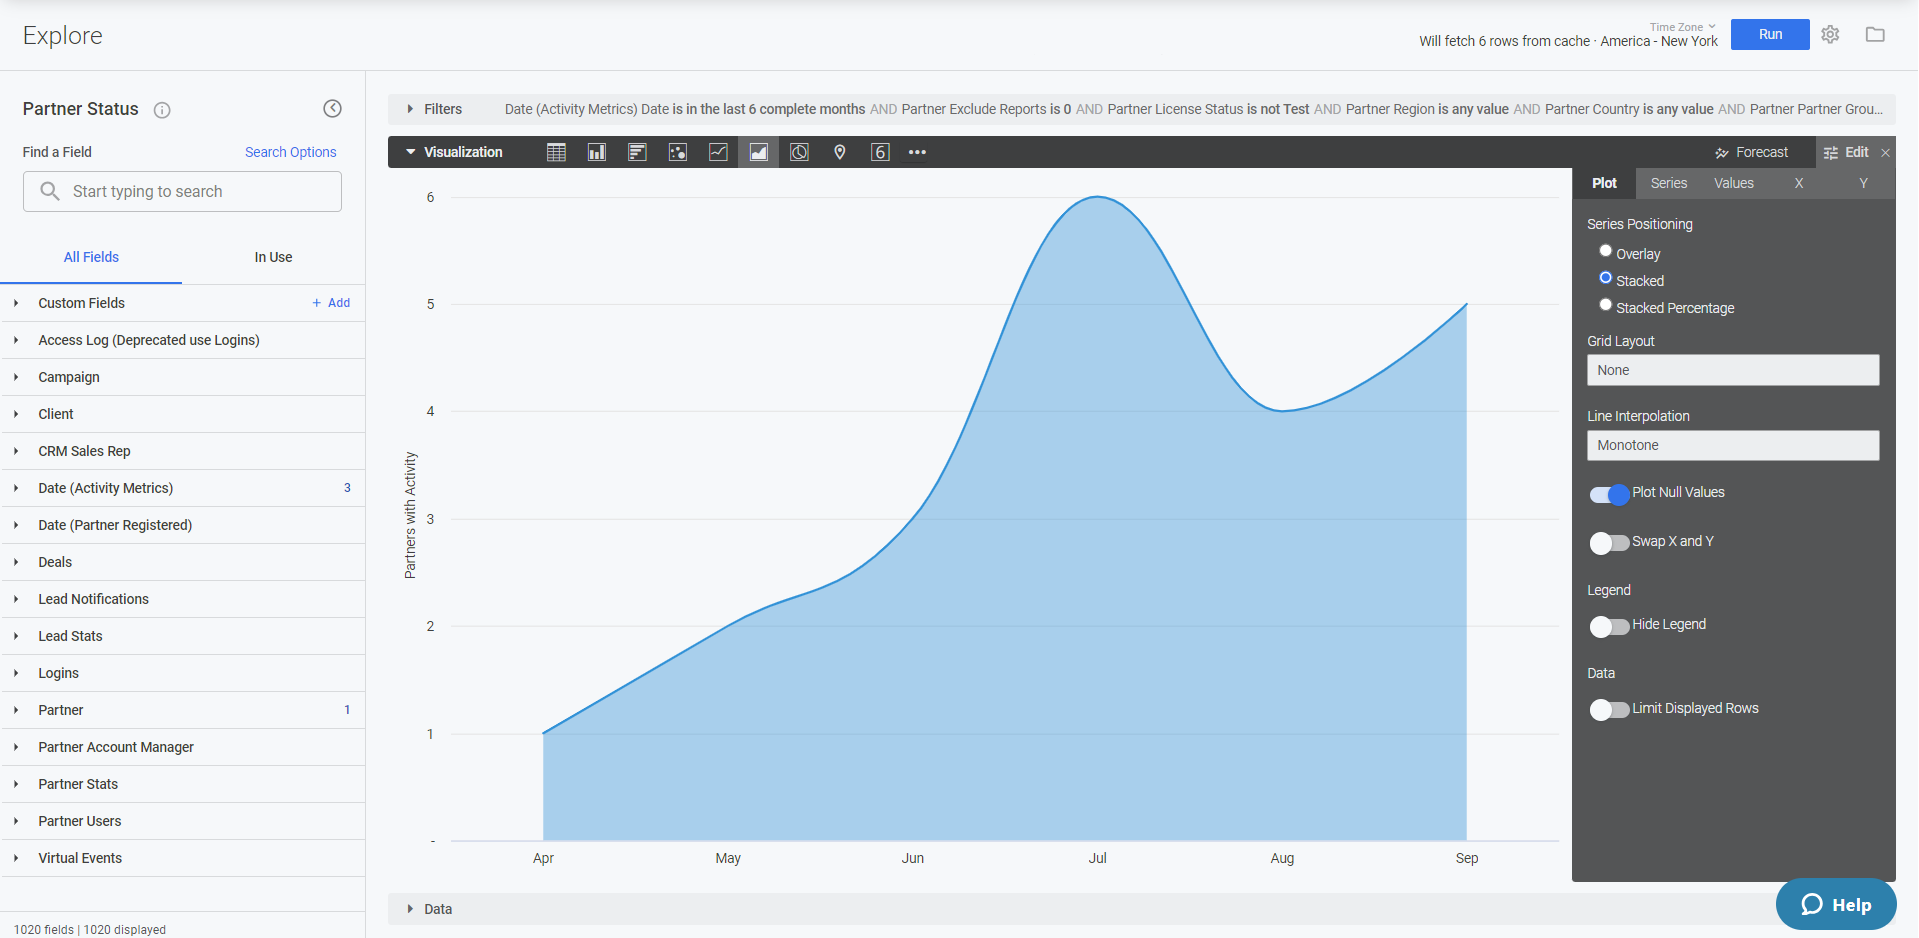The width and height of the screenshot is (1919, 938).
Task: Open the Grid Layout dropdown
Action: (x=1732, y=370)
